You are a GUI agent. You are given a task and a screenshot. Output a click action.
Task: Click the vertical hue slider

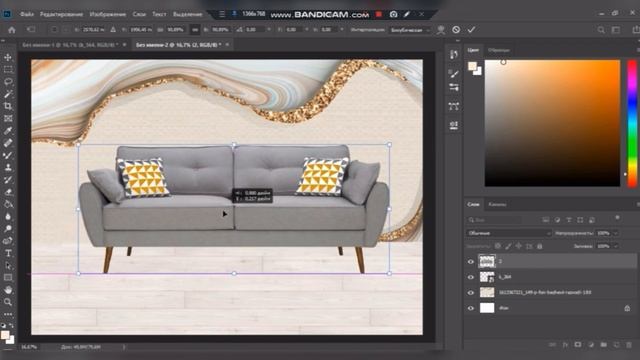(x=632, y=123)
